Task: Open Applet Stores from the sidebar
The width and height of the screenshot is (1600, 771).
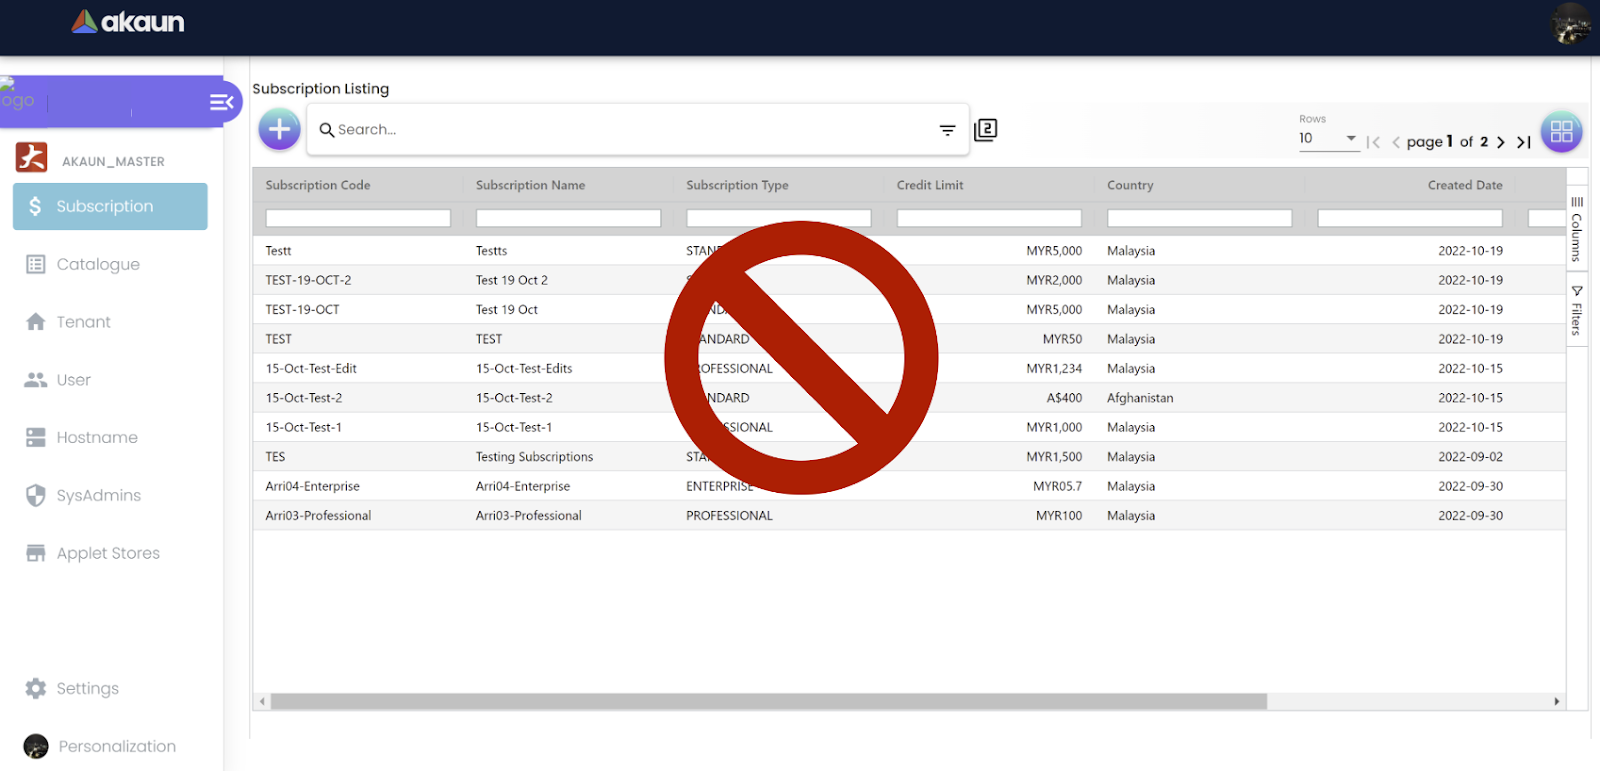Action: [107, 553]
